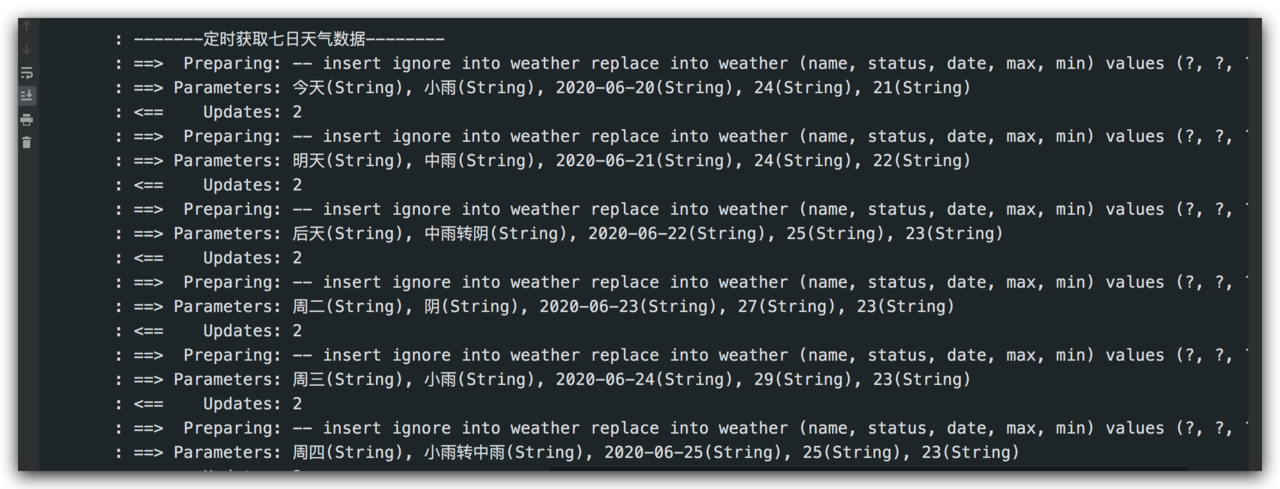Image resolution: width=1280 pixels, height=489 pixels.
Task: Clear console with the trash icon
Action: point(27,142)
